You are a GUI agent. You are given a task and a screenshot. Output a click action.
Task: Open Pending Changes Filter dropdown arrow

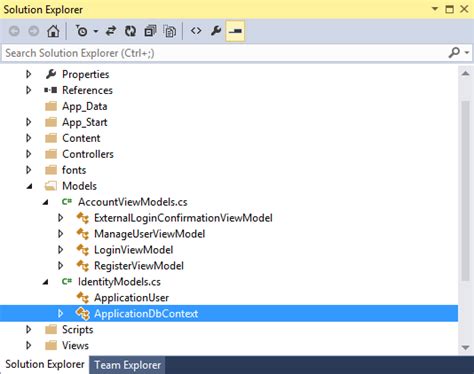pyautogui.click(x=96, y=31)
